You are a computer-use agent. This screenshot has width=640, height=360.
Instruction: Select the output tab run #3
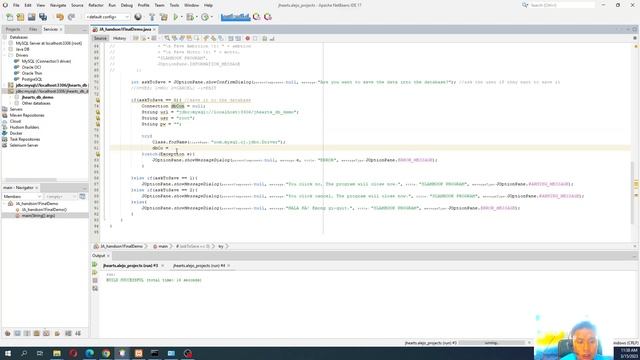[131, 266]
